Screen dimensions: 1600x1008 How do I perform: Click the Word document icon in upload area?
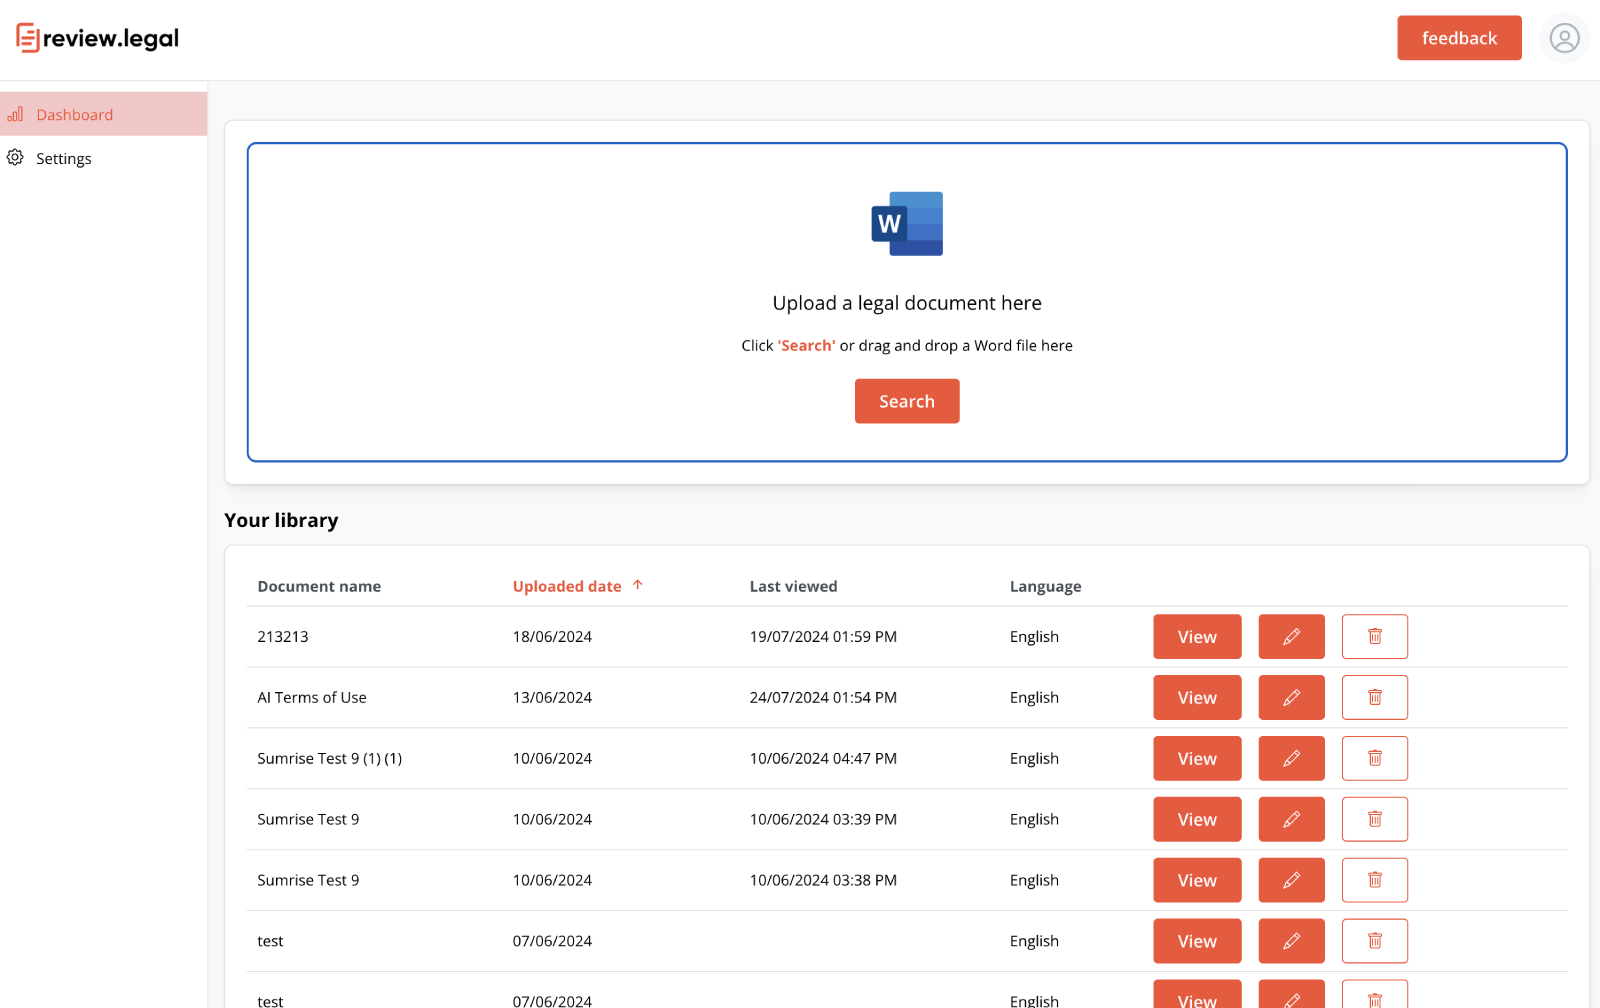click(907, 224)
